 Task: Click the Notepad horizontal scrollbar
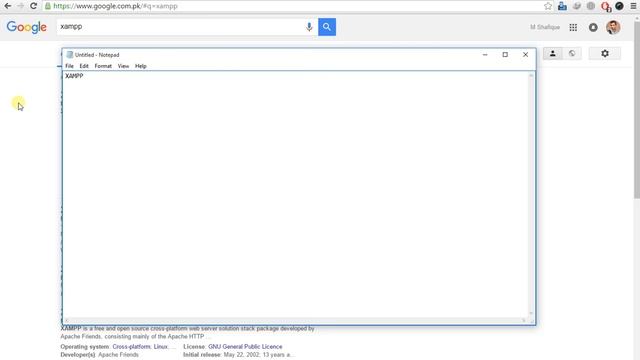click(x=296, y=320)
